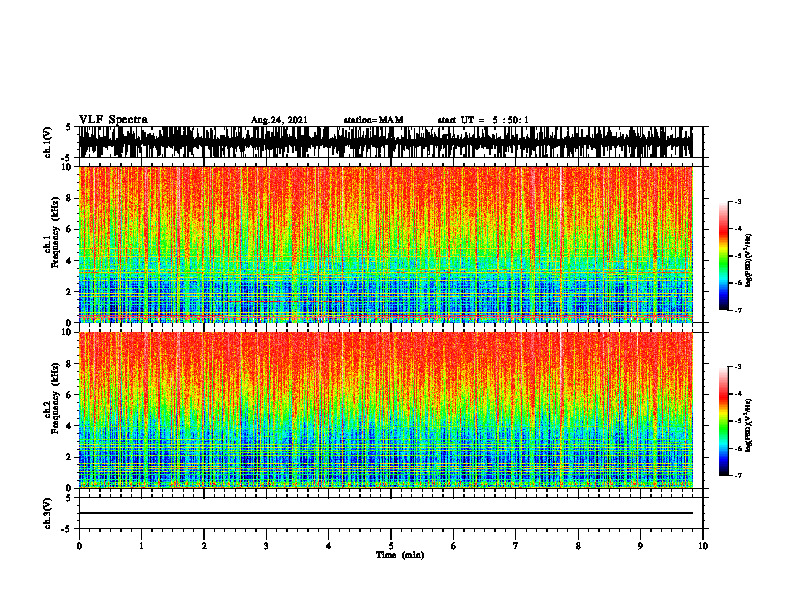Image resolution: width=792 pixels, height=612 pixels.
Task: Click the "6" kHz tick of ch.1 spectrogram
Action: click(69, 229)
